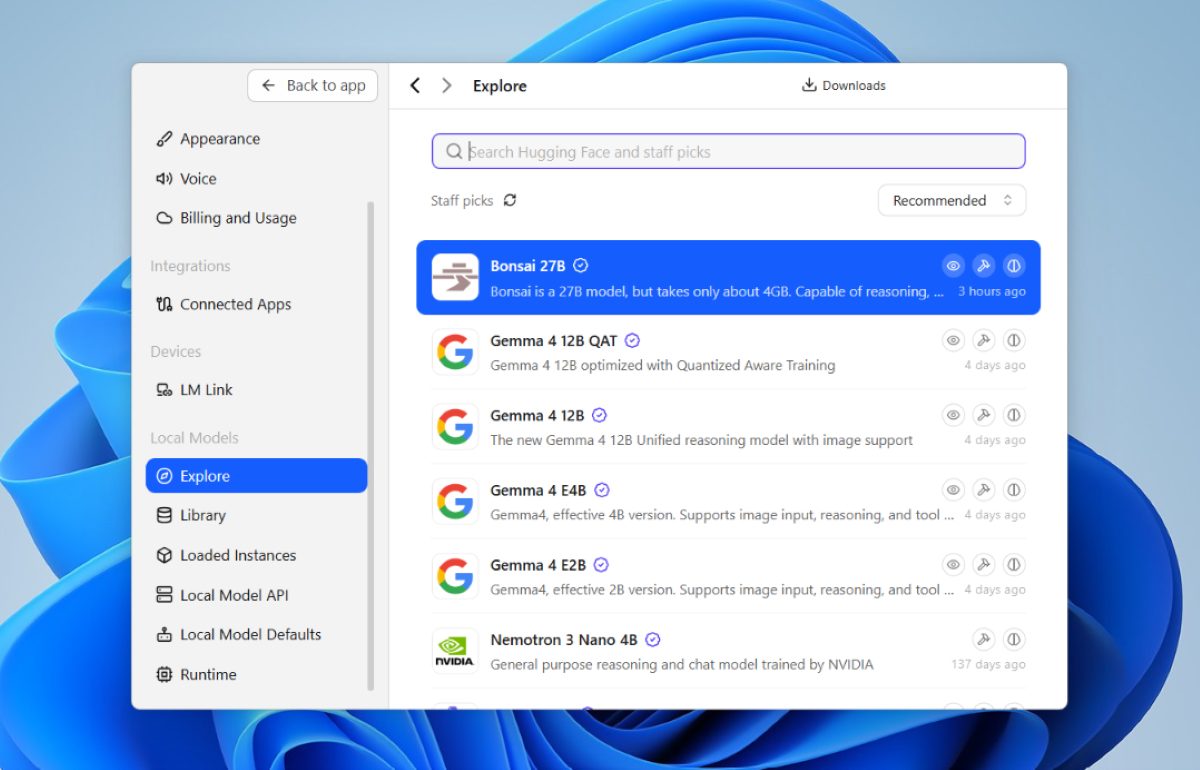Image resolution: width=1200 pixels, height=770 pixels.
Task: Click the Search Hugging Face input field
Action: click(728, 152)
